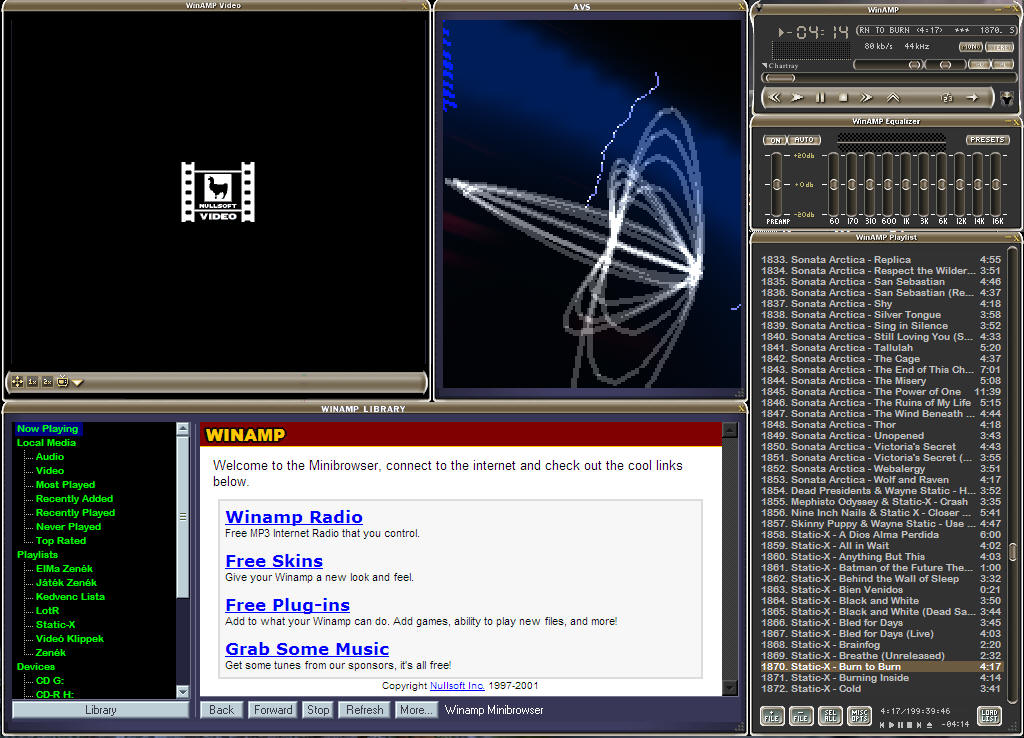Toggle the equalizer AUTO button
This screenshot has height=738, width=1024.
pos(803,140)
